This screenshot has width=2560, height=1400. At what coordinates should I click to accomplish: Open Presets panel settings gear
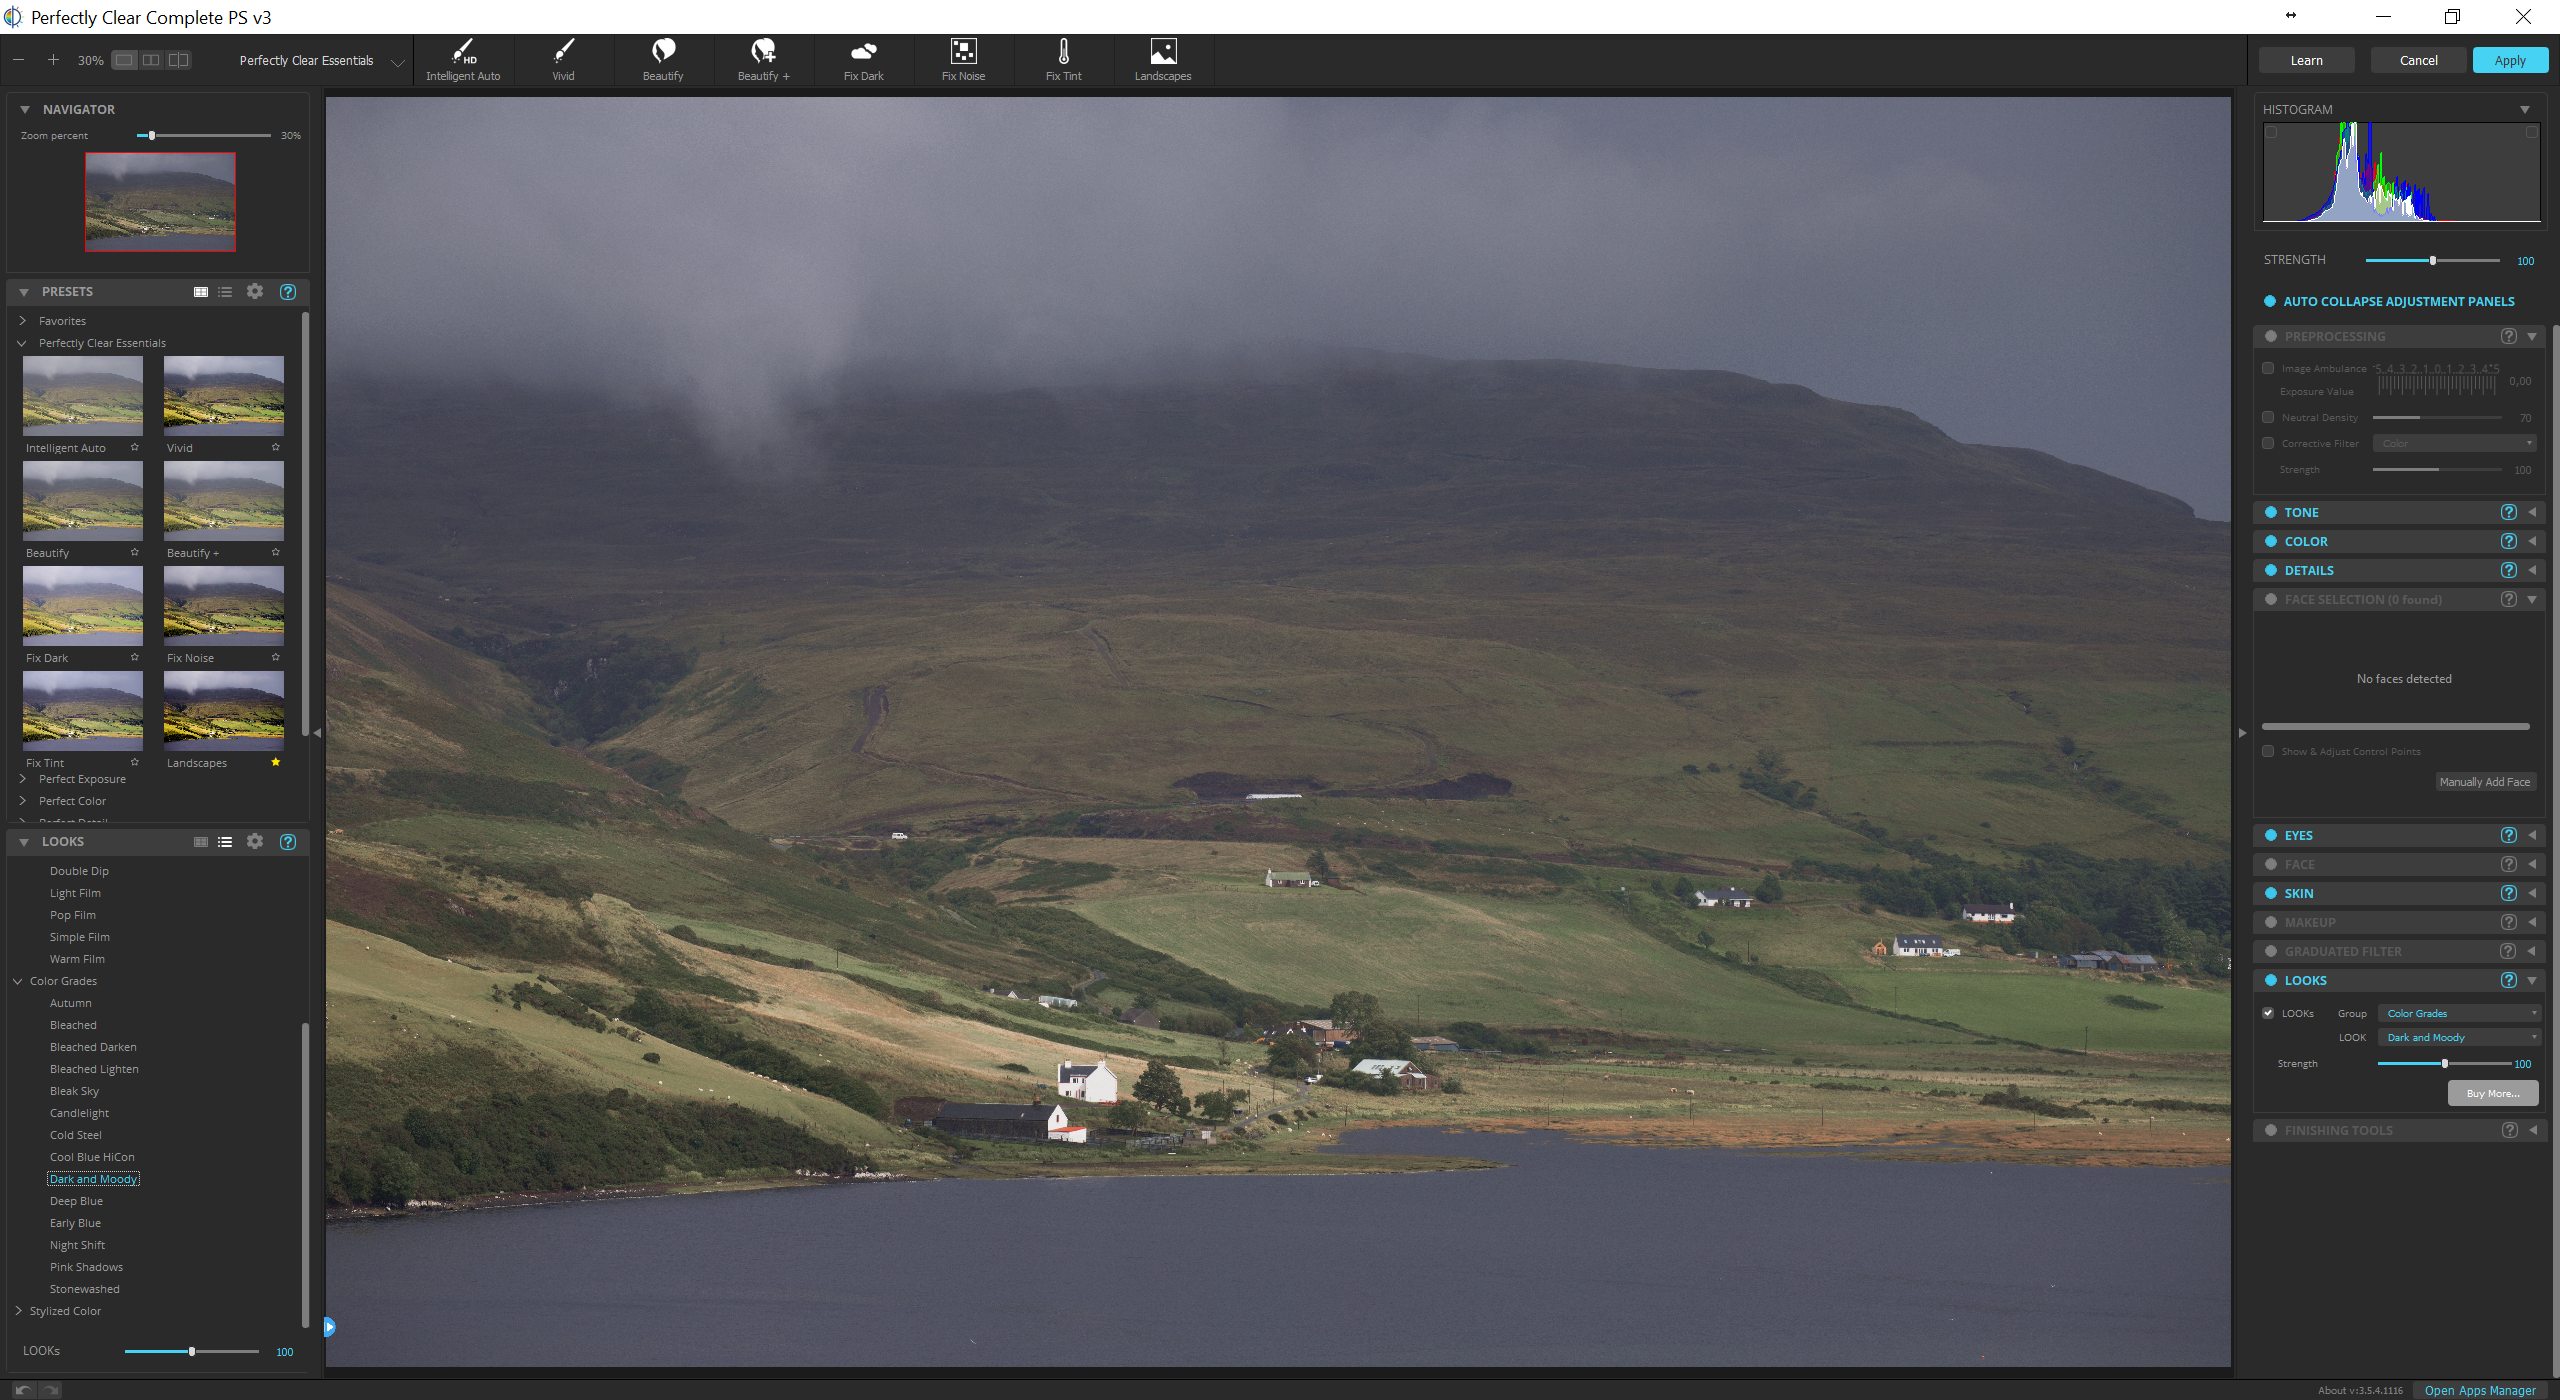(x=255, y=291)
